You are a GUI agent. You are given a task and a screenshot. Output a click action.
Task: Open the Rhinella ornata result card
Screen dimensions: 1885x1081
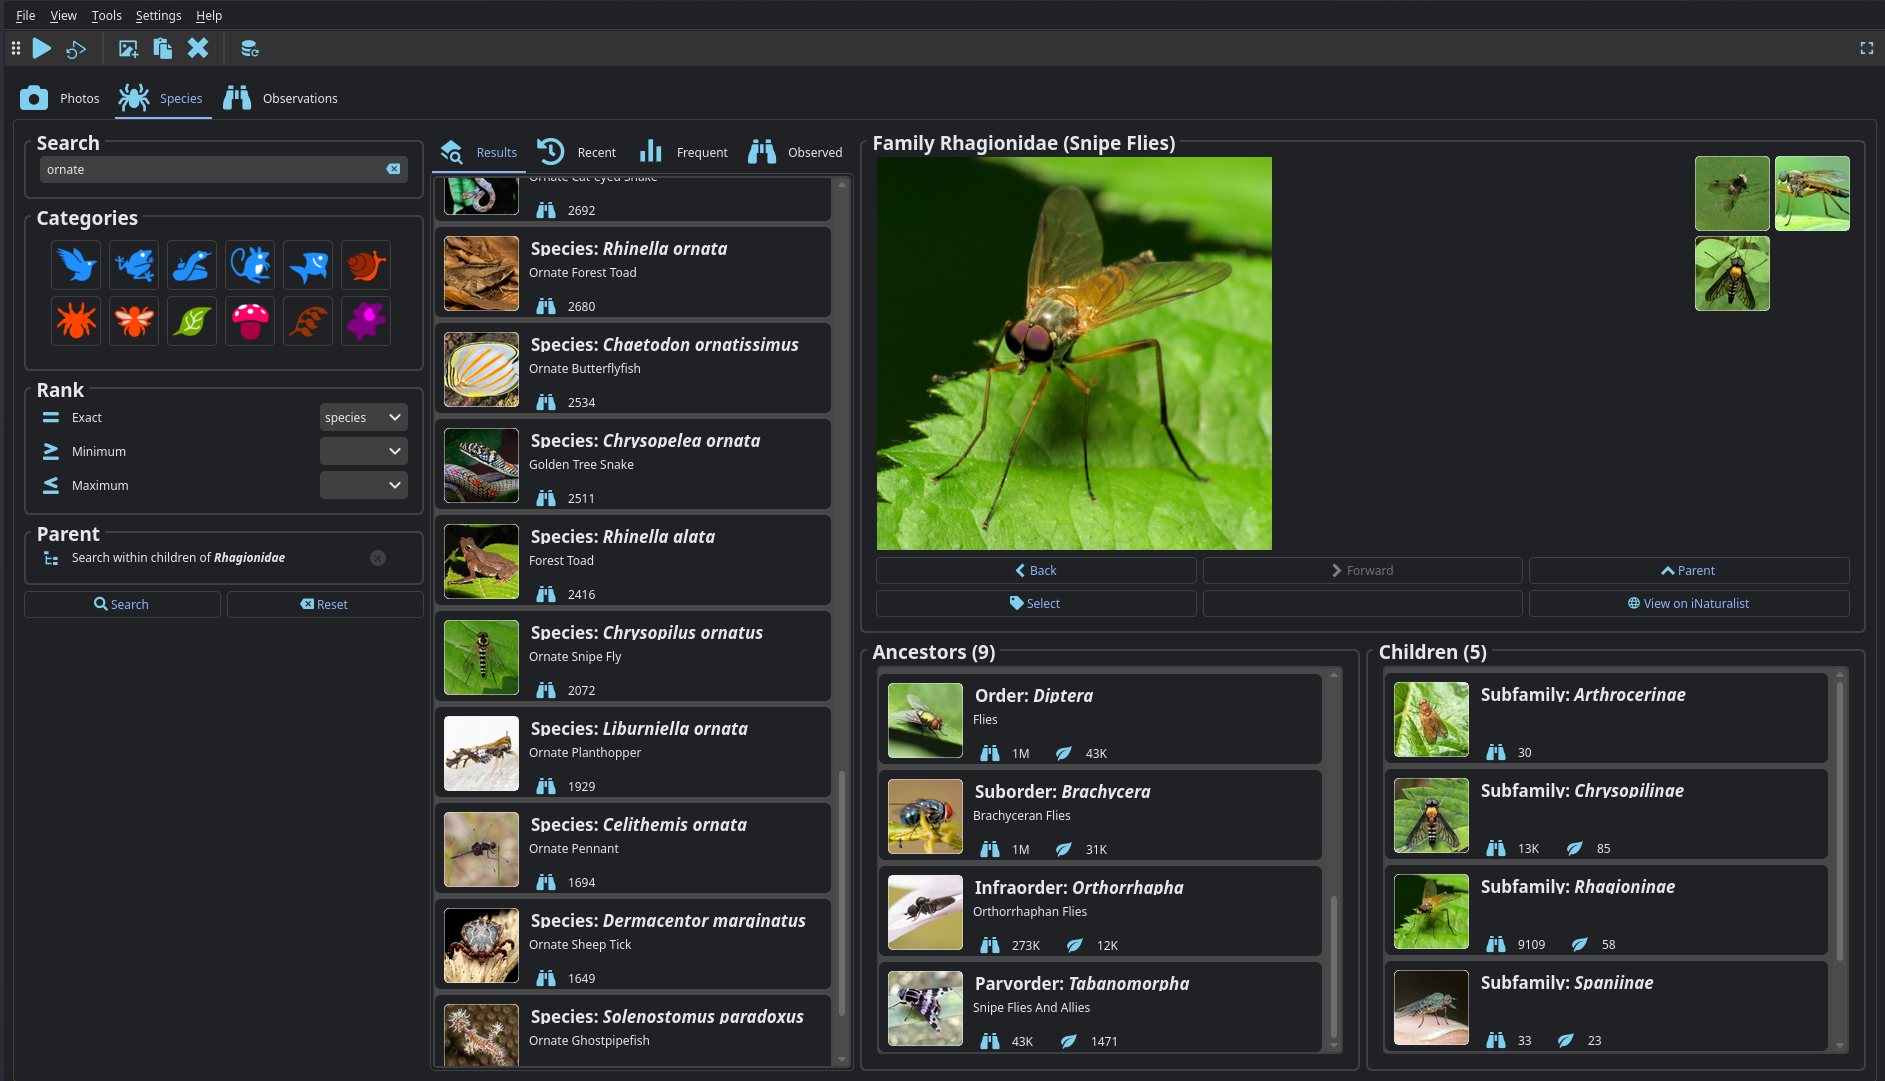(x=633, y=272)
